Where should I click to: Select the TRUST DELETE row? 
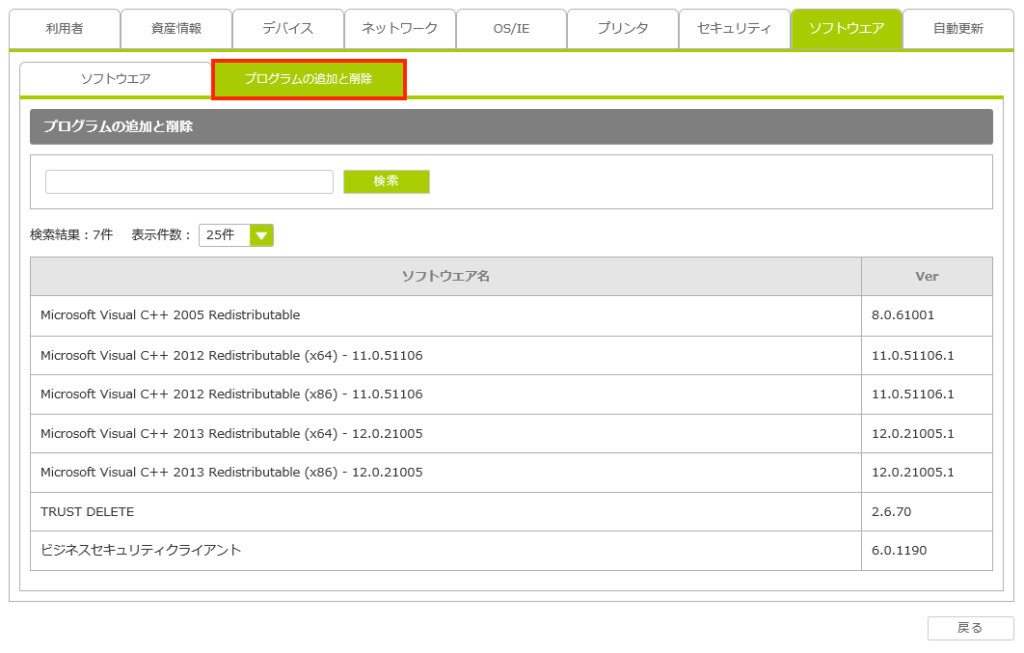pos(445,512)
